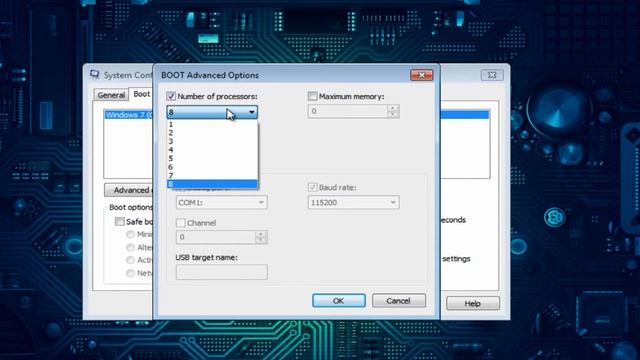
Task: Click the USB target name field
Action: coord(222,272)
